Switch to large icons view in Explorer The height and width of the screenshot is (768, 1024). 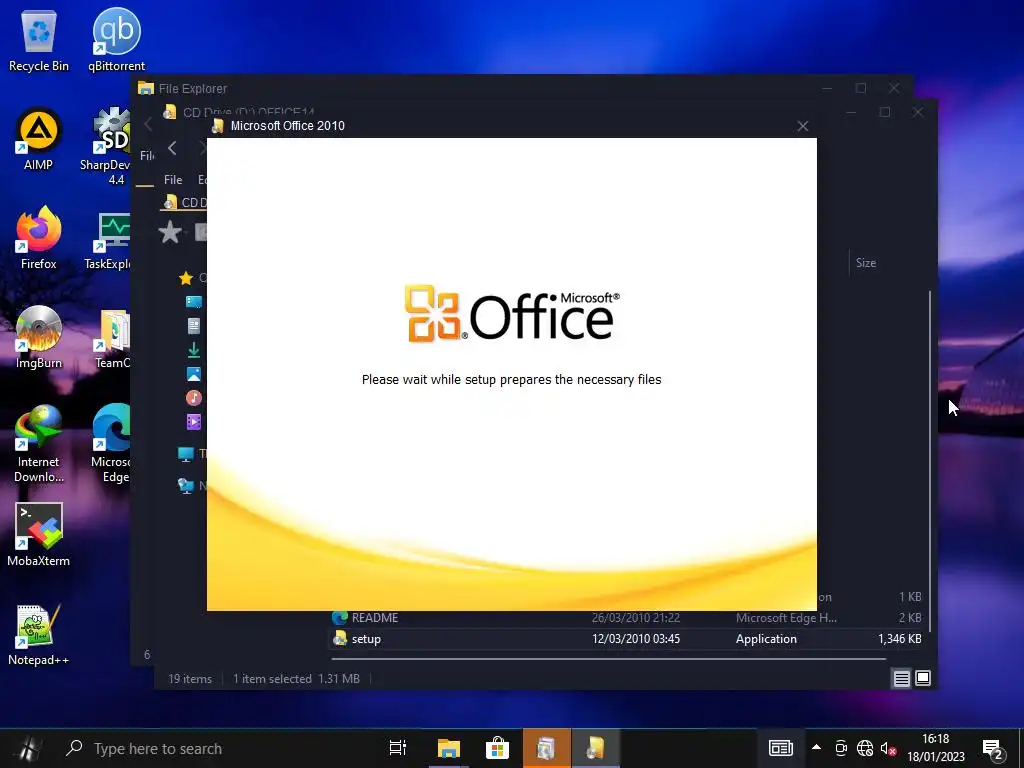pos(923,679)
